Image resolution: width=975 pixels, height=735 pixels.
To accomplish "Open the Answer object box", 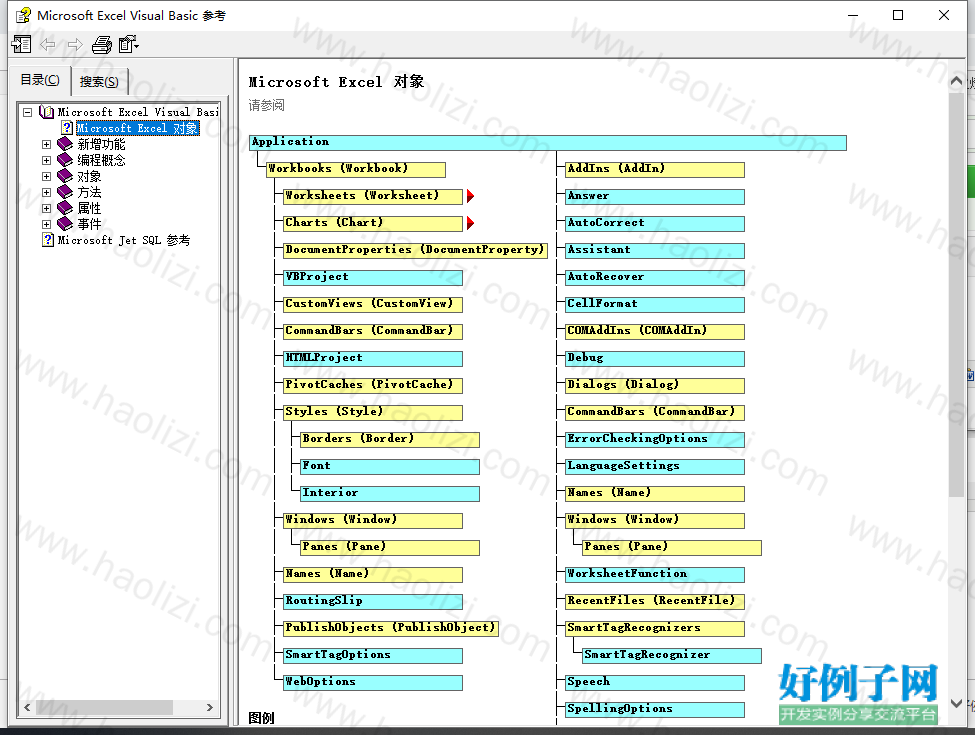I will (655, 196).
